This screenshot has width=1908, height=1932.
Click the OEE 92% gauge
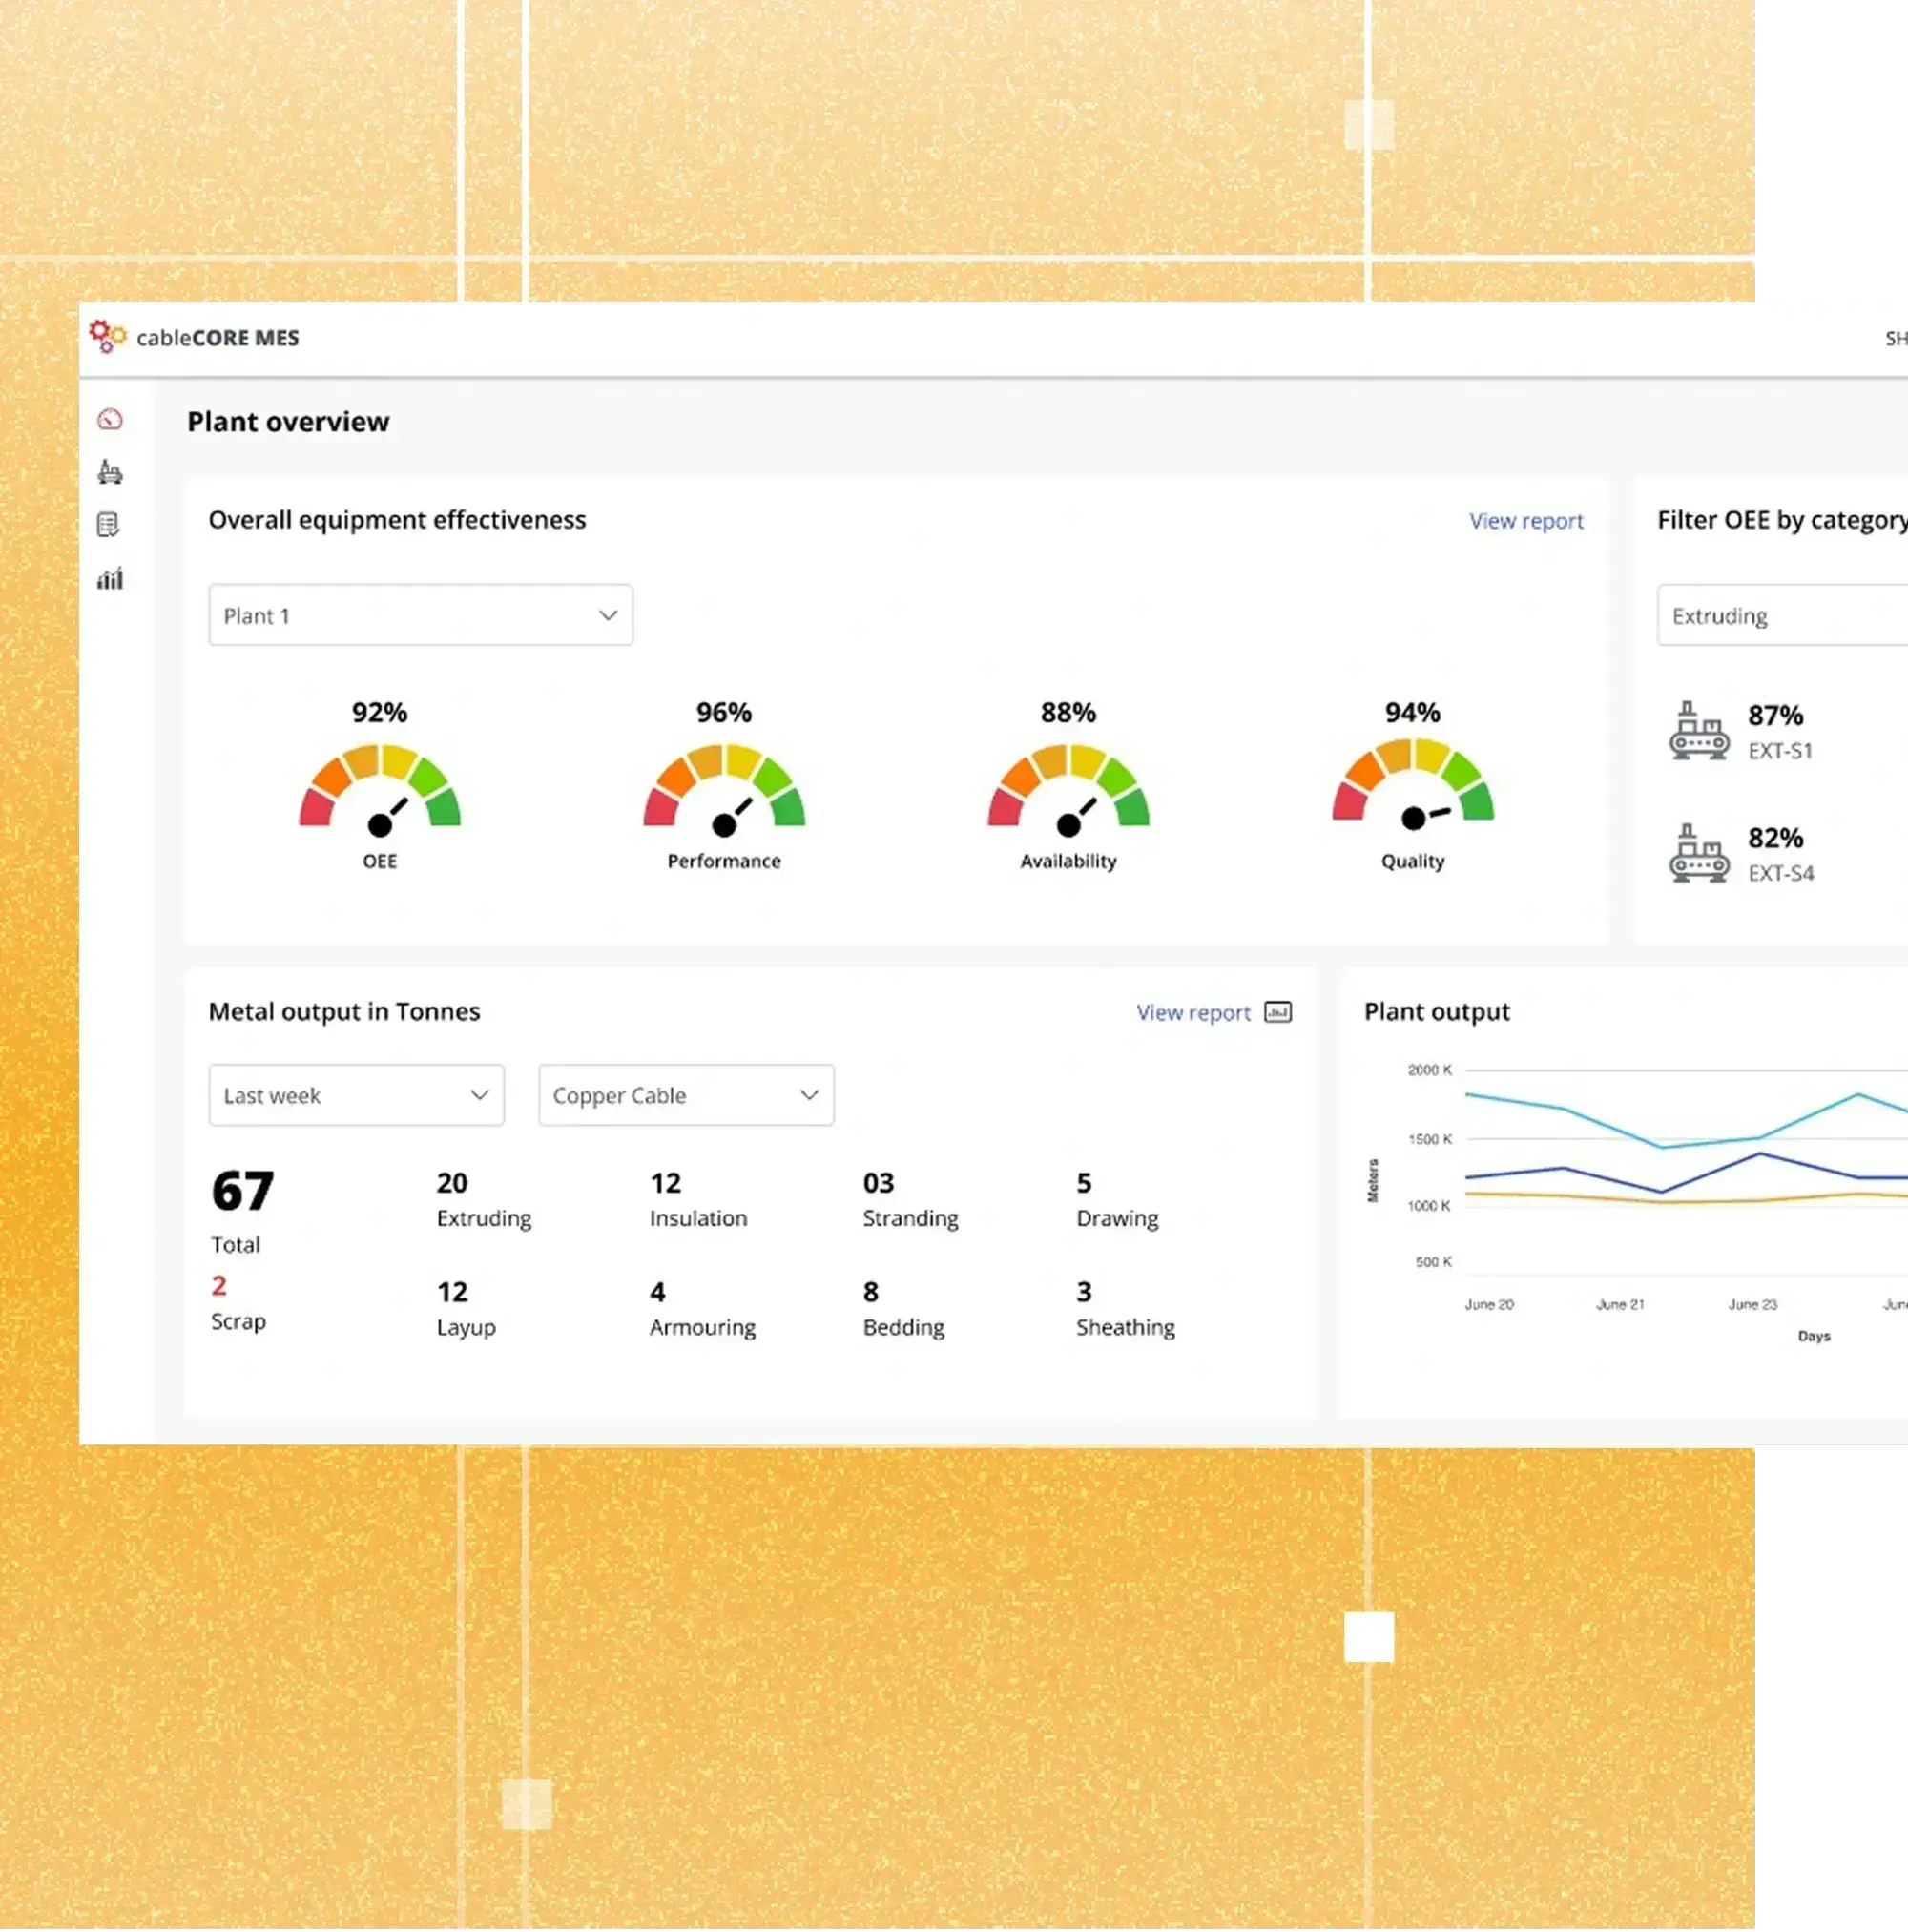(380, 787)
